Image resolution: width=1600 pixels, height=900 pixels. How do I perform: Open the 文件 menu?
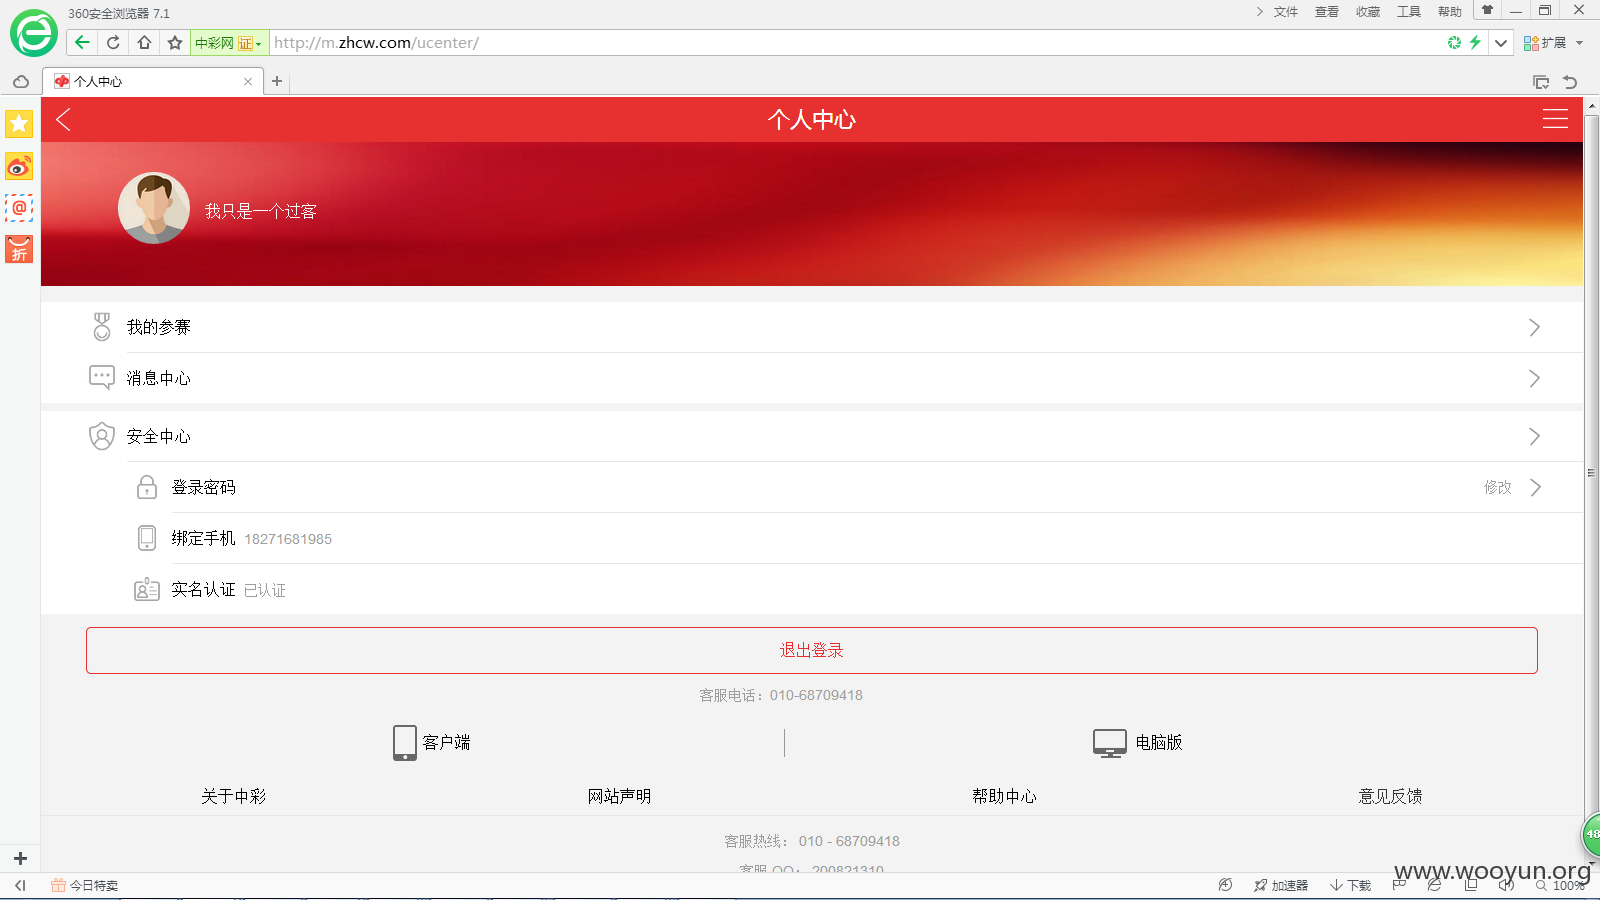[x=1285, y=12]
